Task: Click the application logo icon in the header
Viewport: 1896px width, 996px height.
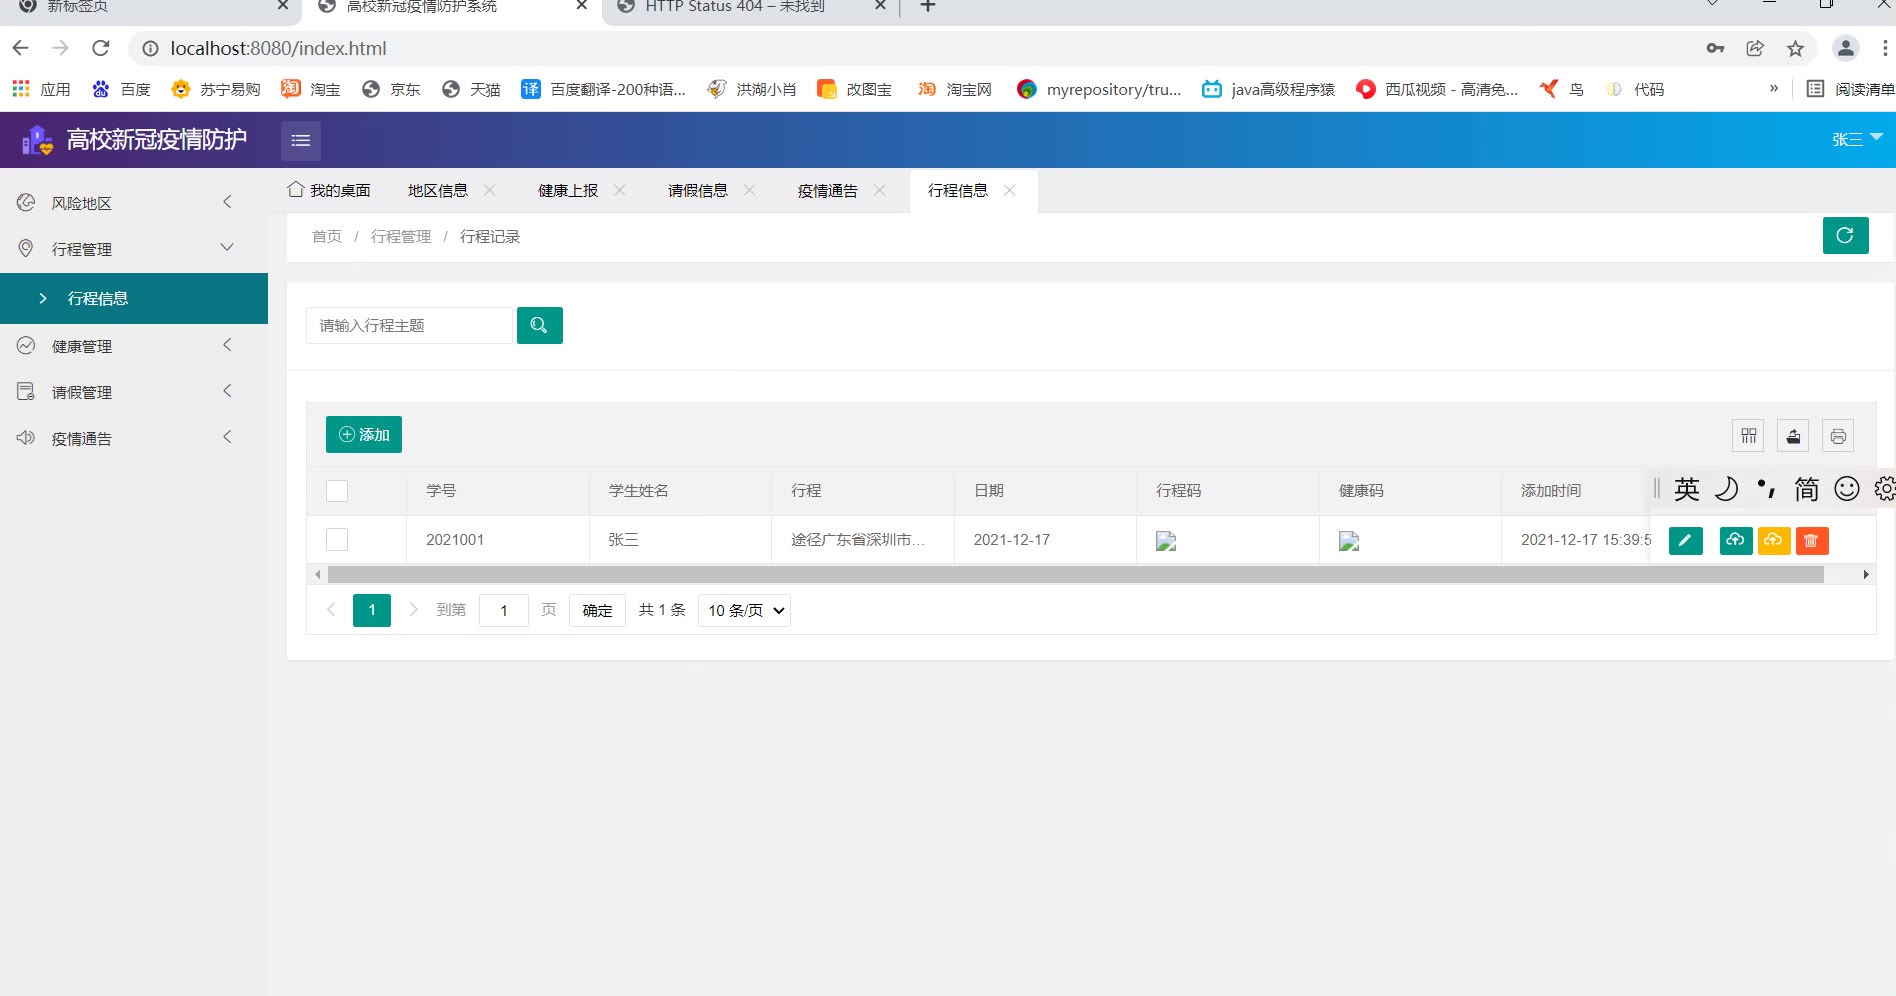Action: pos(38,140)
